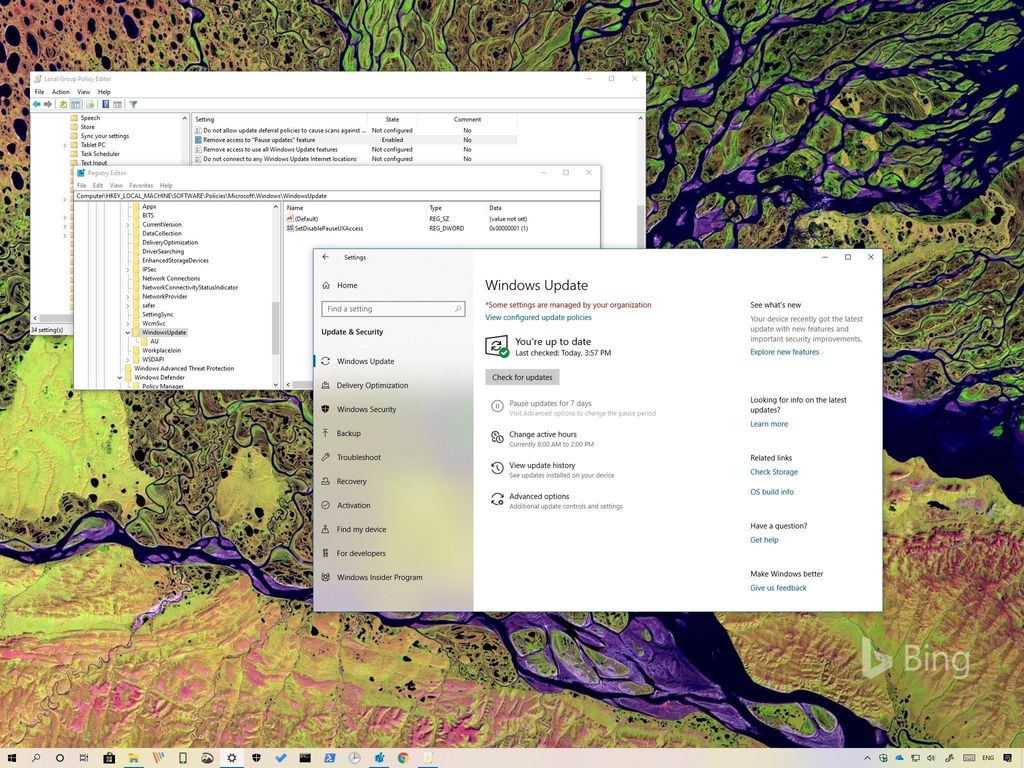Click inside the Find a setting search box
Viewport: 1024px width, 768px height.
pos(393,308)
